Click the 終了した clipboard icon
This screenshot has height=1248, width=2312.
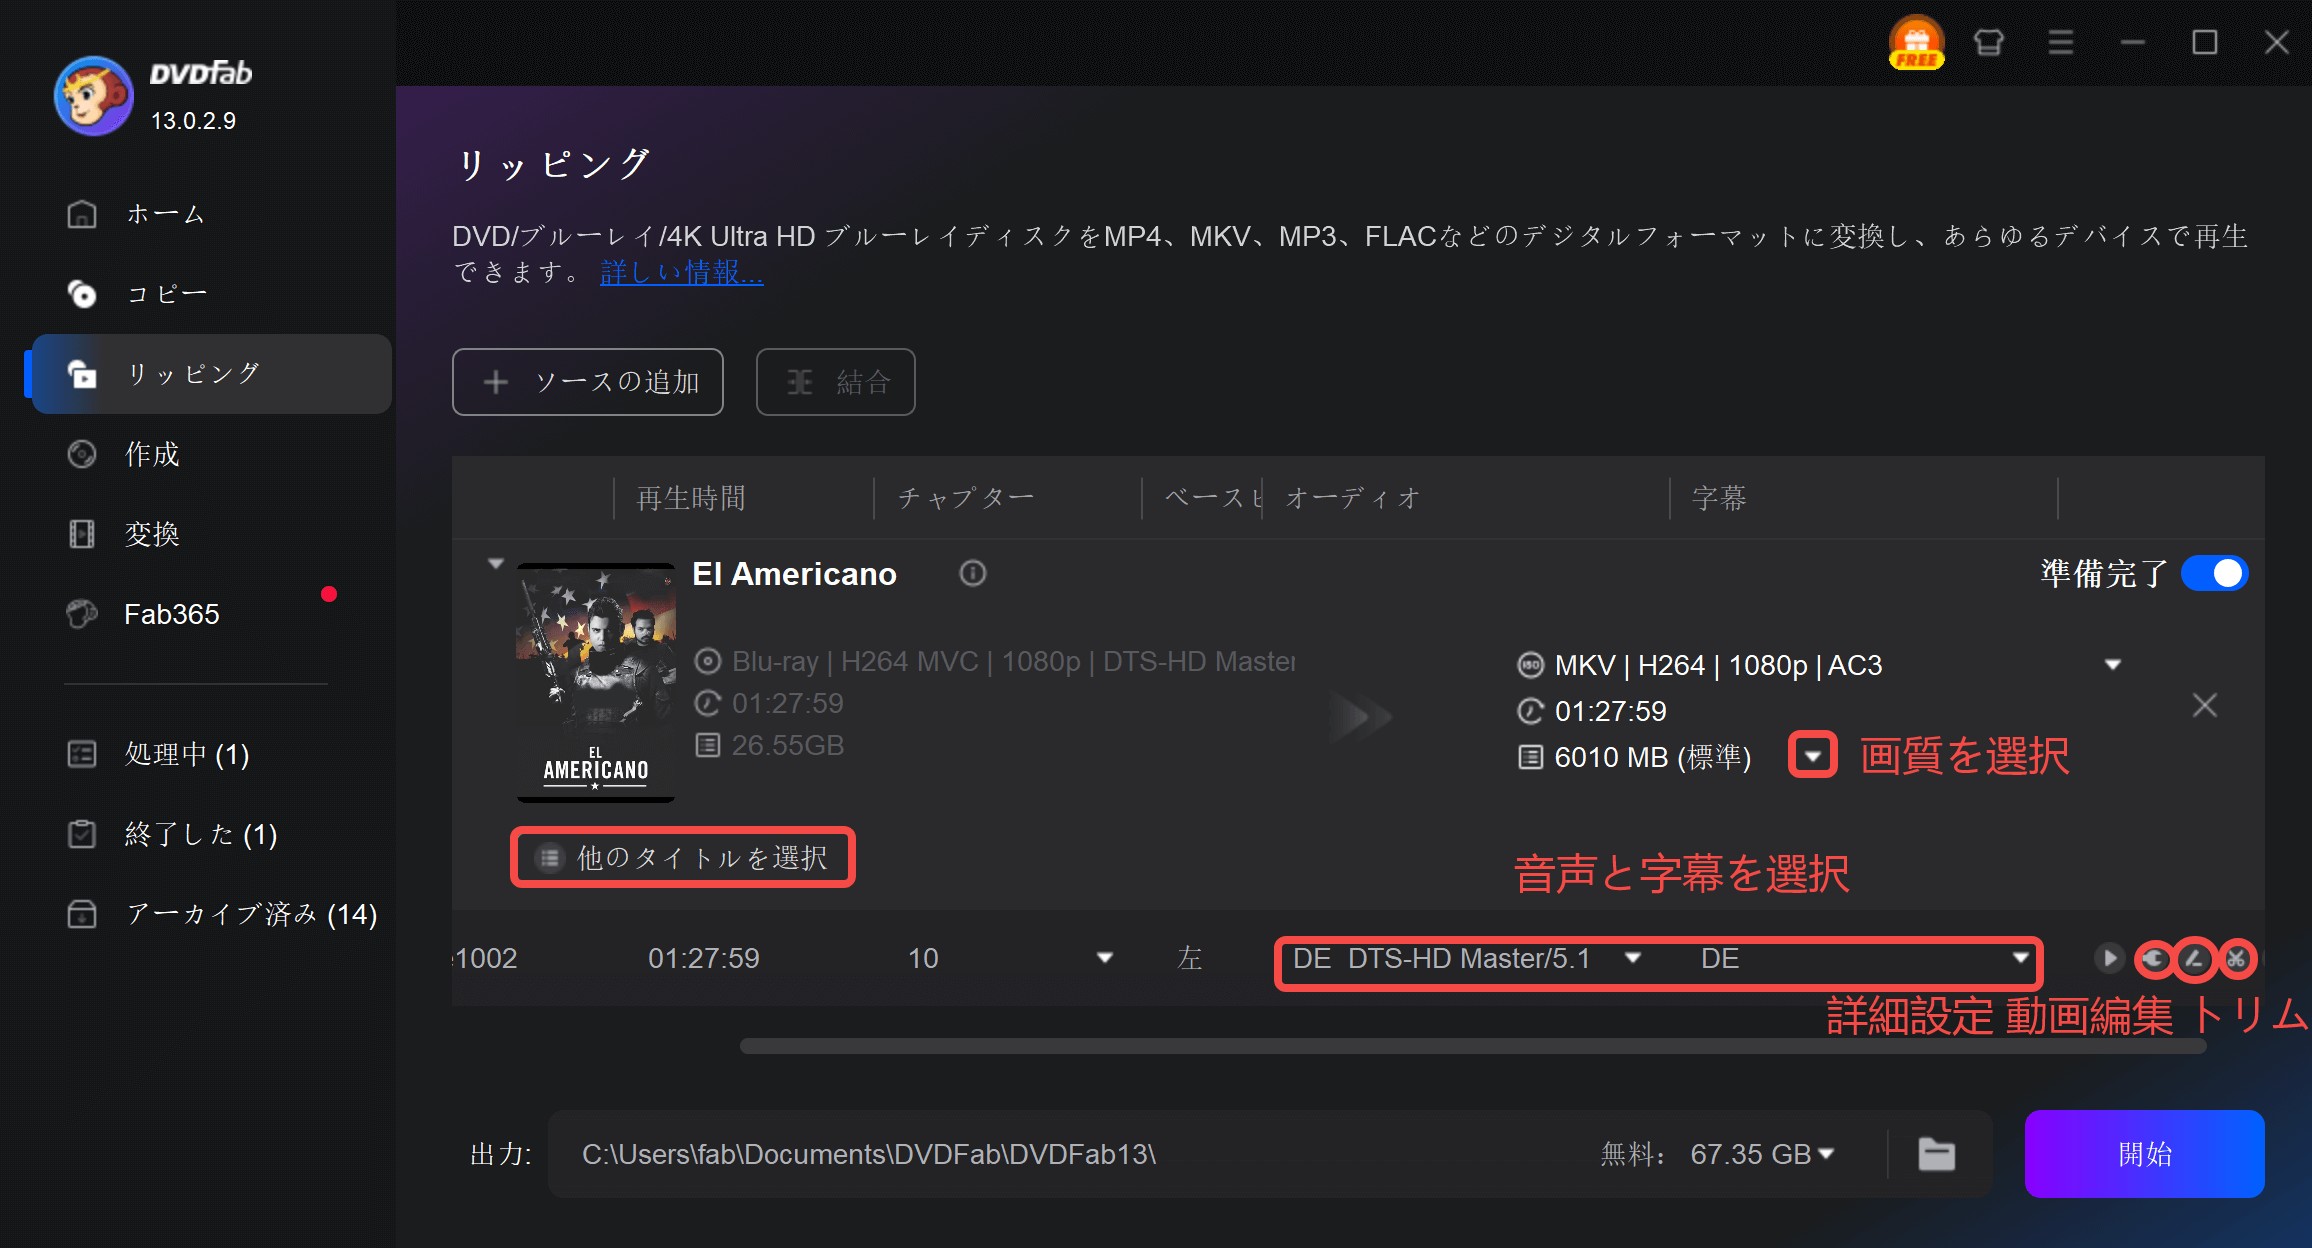click(81, 834)
